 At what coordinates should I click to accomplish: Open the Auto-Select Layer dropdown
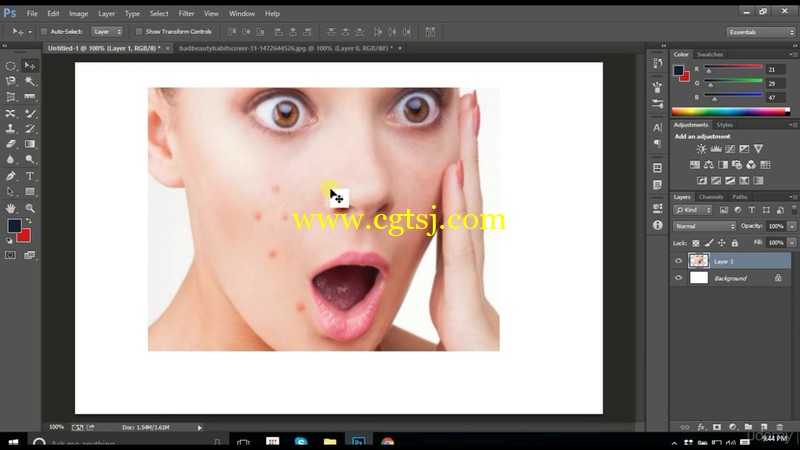click(107, 32)
